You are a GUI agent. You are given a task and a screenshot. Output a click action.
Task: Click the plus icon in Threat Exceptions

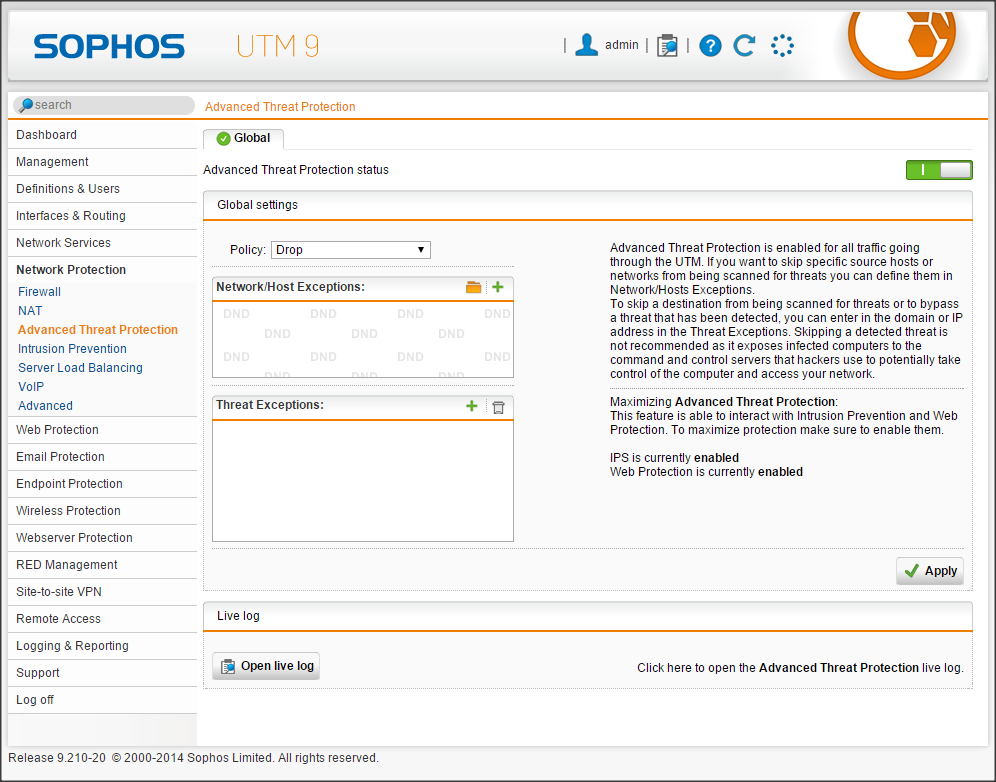472,406
